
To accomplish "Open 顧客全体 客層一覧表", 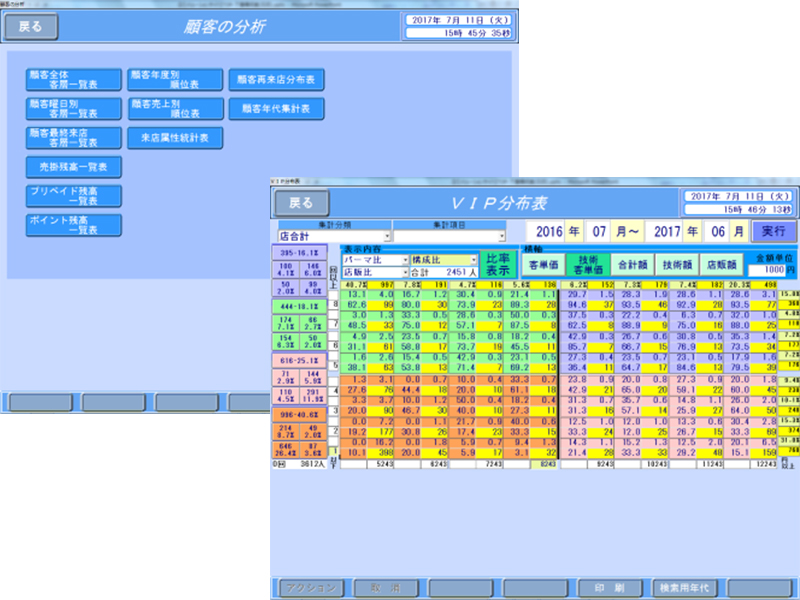I will pyautogui.click(x=73, y=80).
